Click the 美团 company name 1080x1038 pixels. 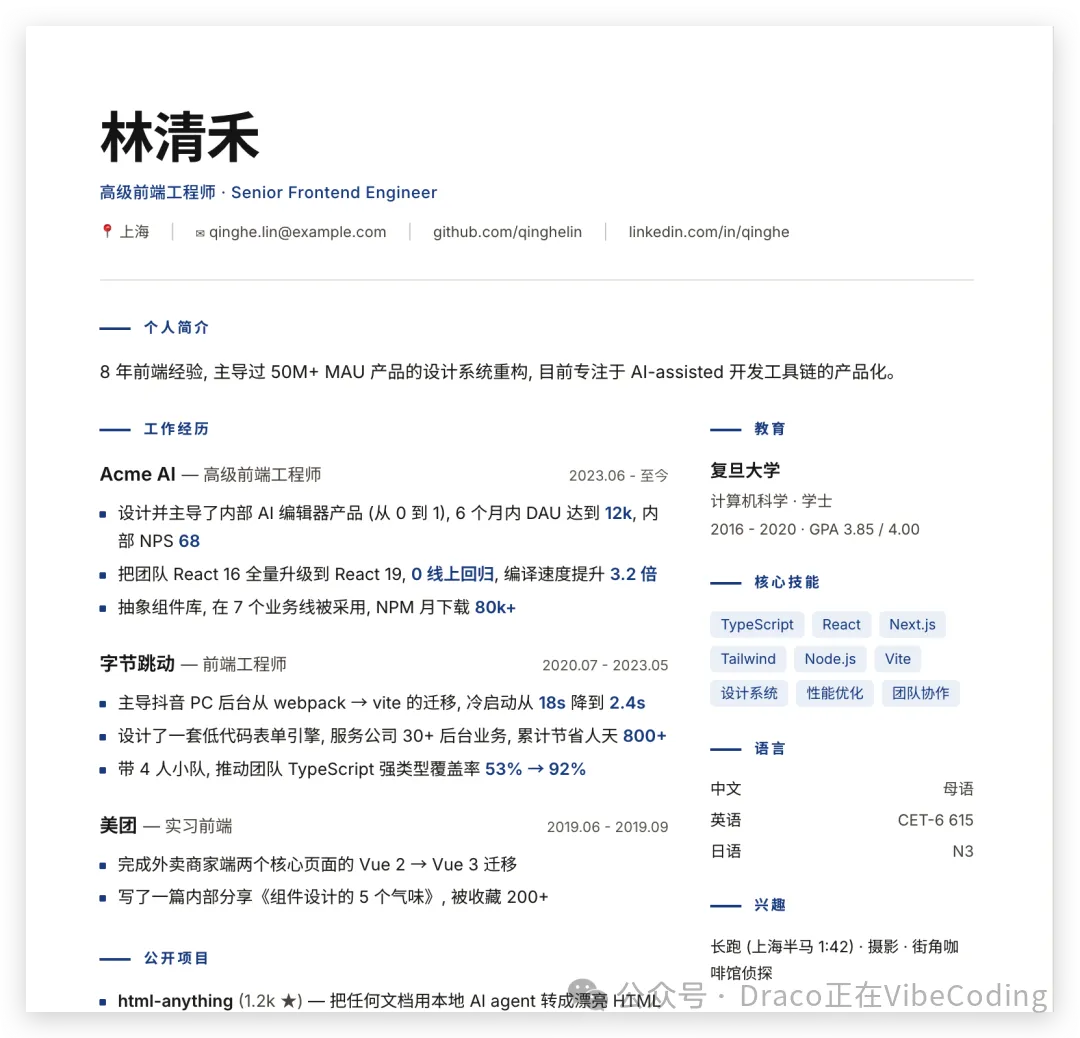(x=118, y=825)
